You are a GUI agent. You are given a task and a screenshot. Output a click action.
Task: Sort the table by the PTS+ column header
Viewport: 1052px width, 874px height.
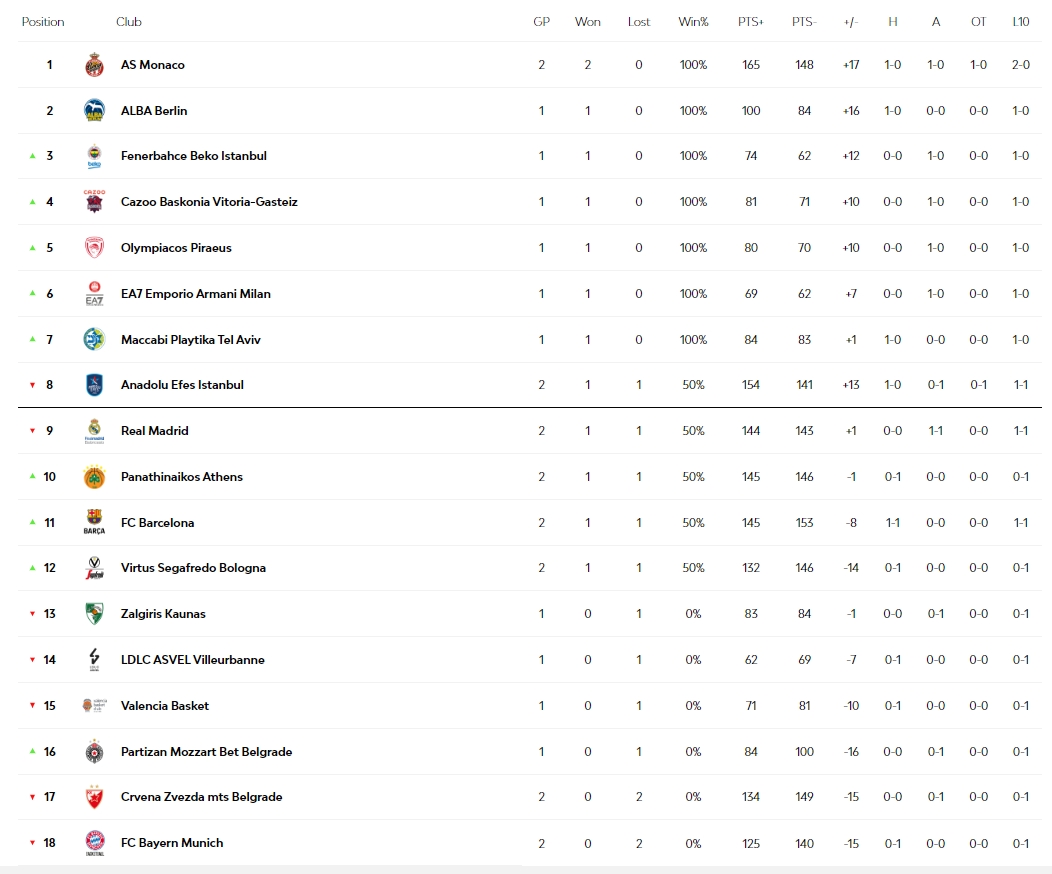pyautogui.click(x=751, y=22)
